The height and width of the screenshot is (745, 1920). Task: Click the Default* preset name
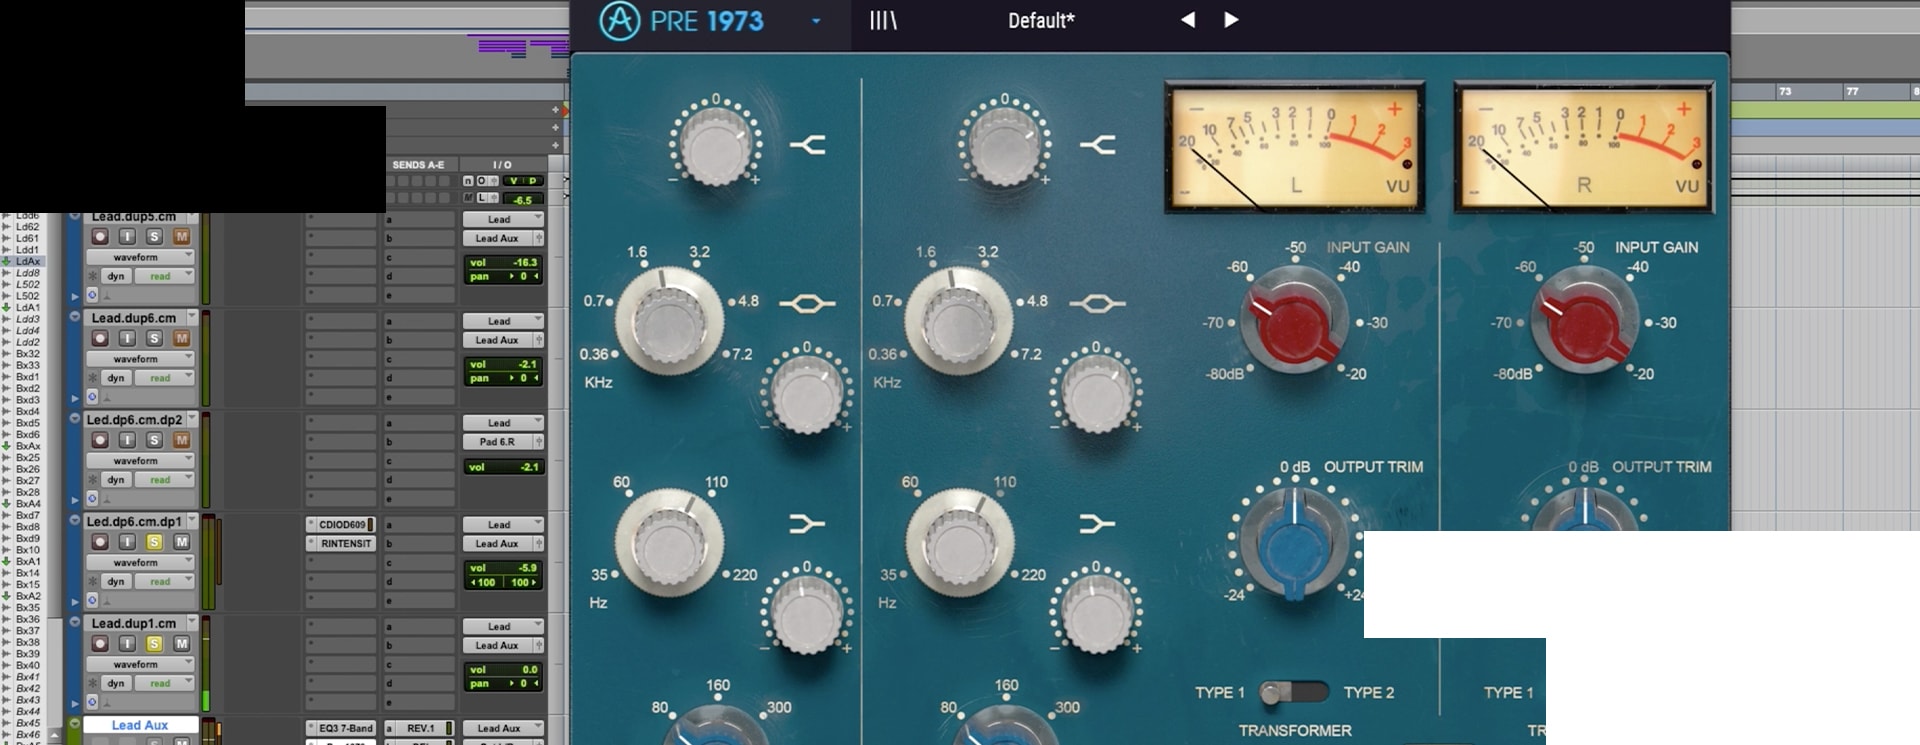click(1041, 20)
